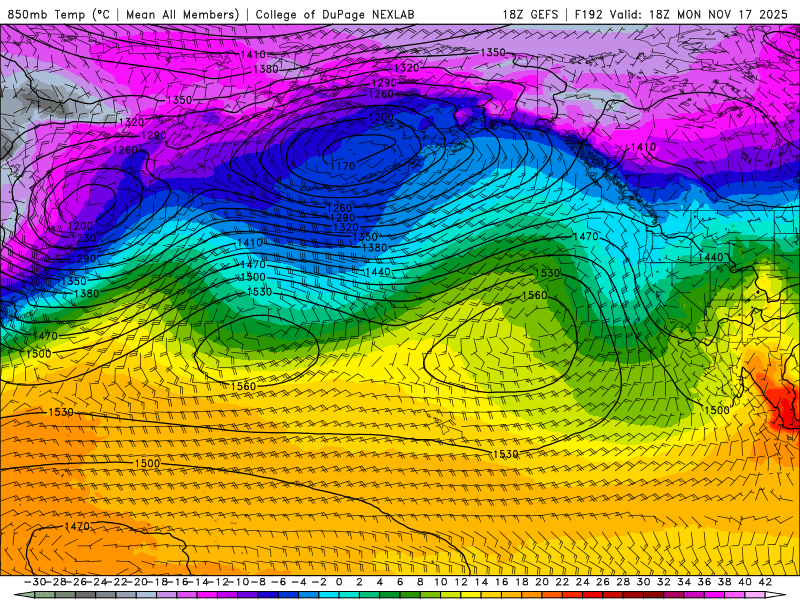Select the 10 label on the color scale
The width and height of the screenshot is (800, 600).
point(441,582)
